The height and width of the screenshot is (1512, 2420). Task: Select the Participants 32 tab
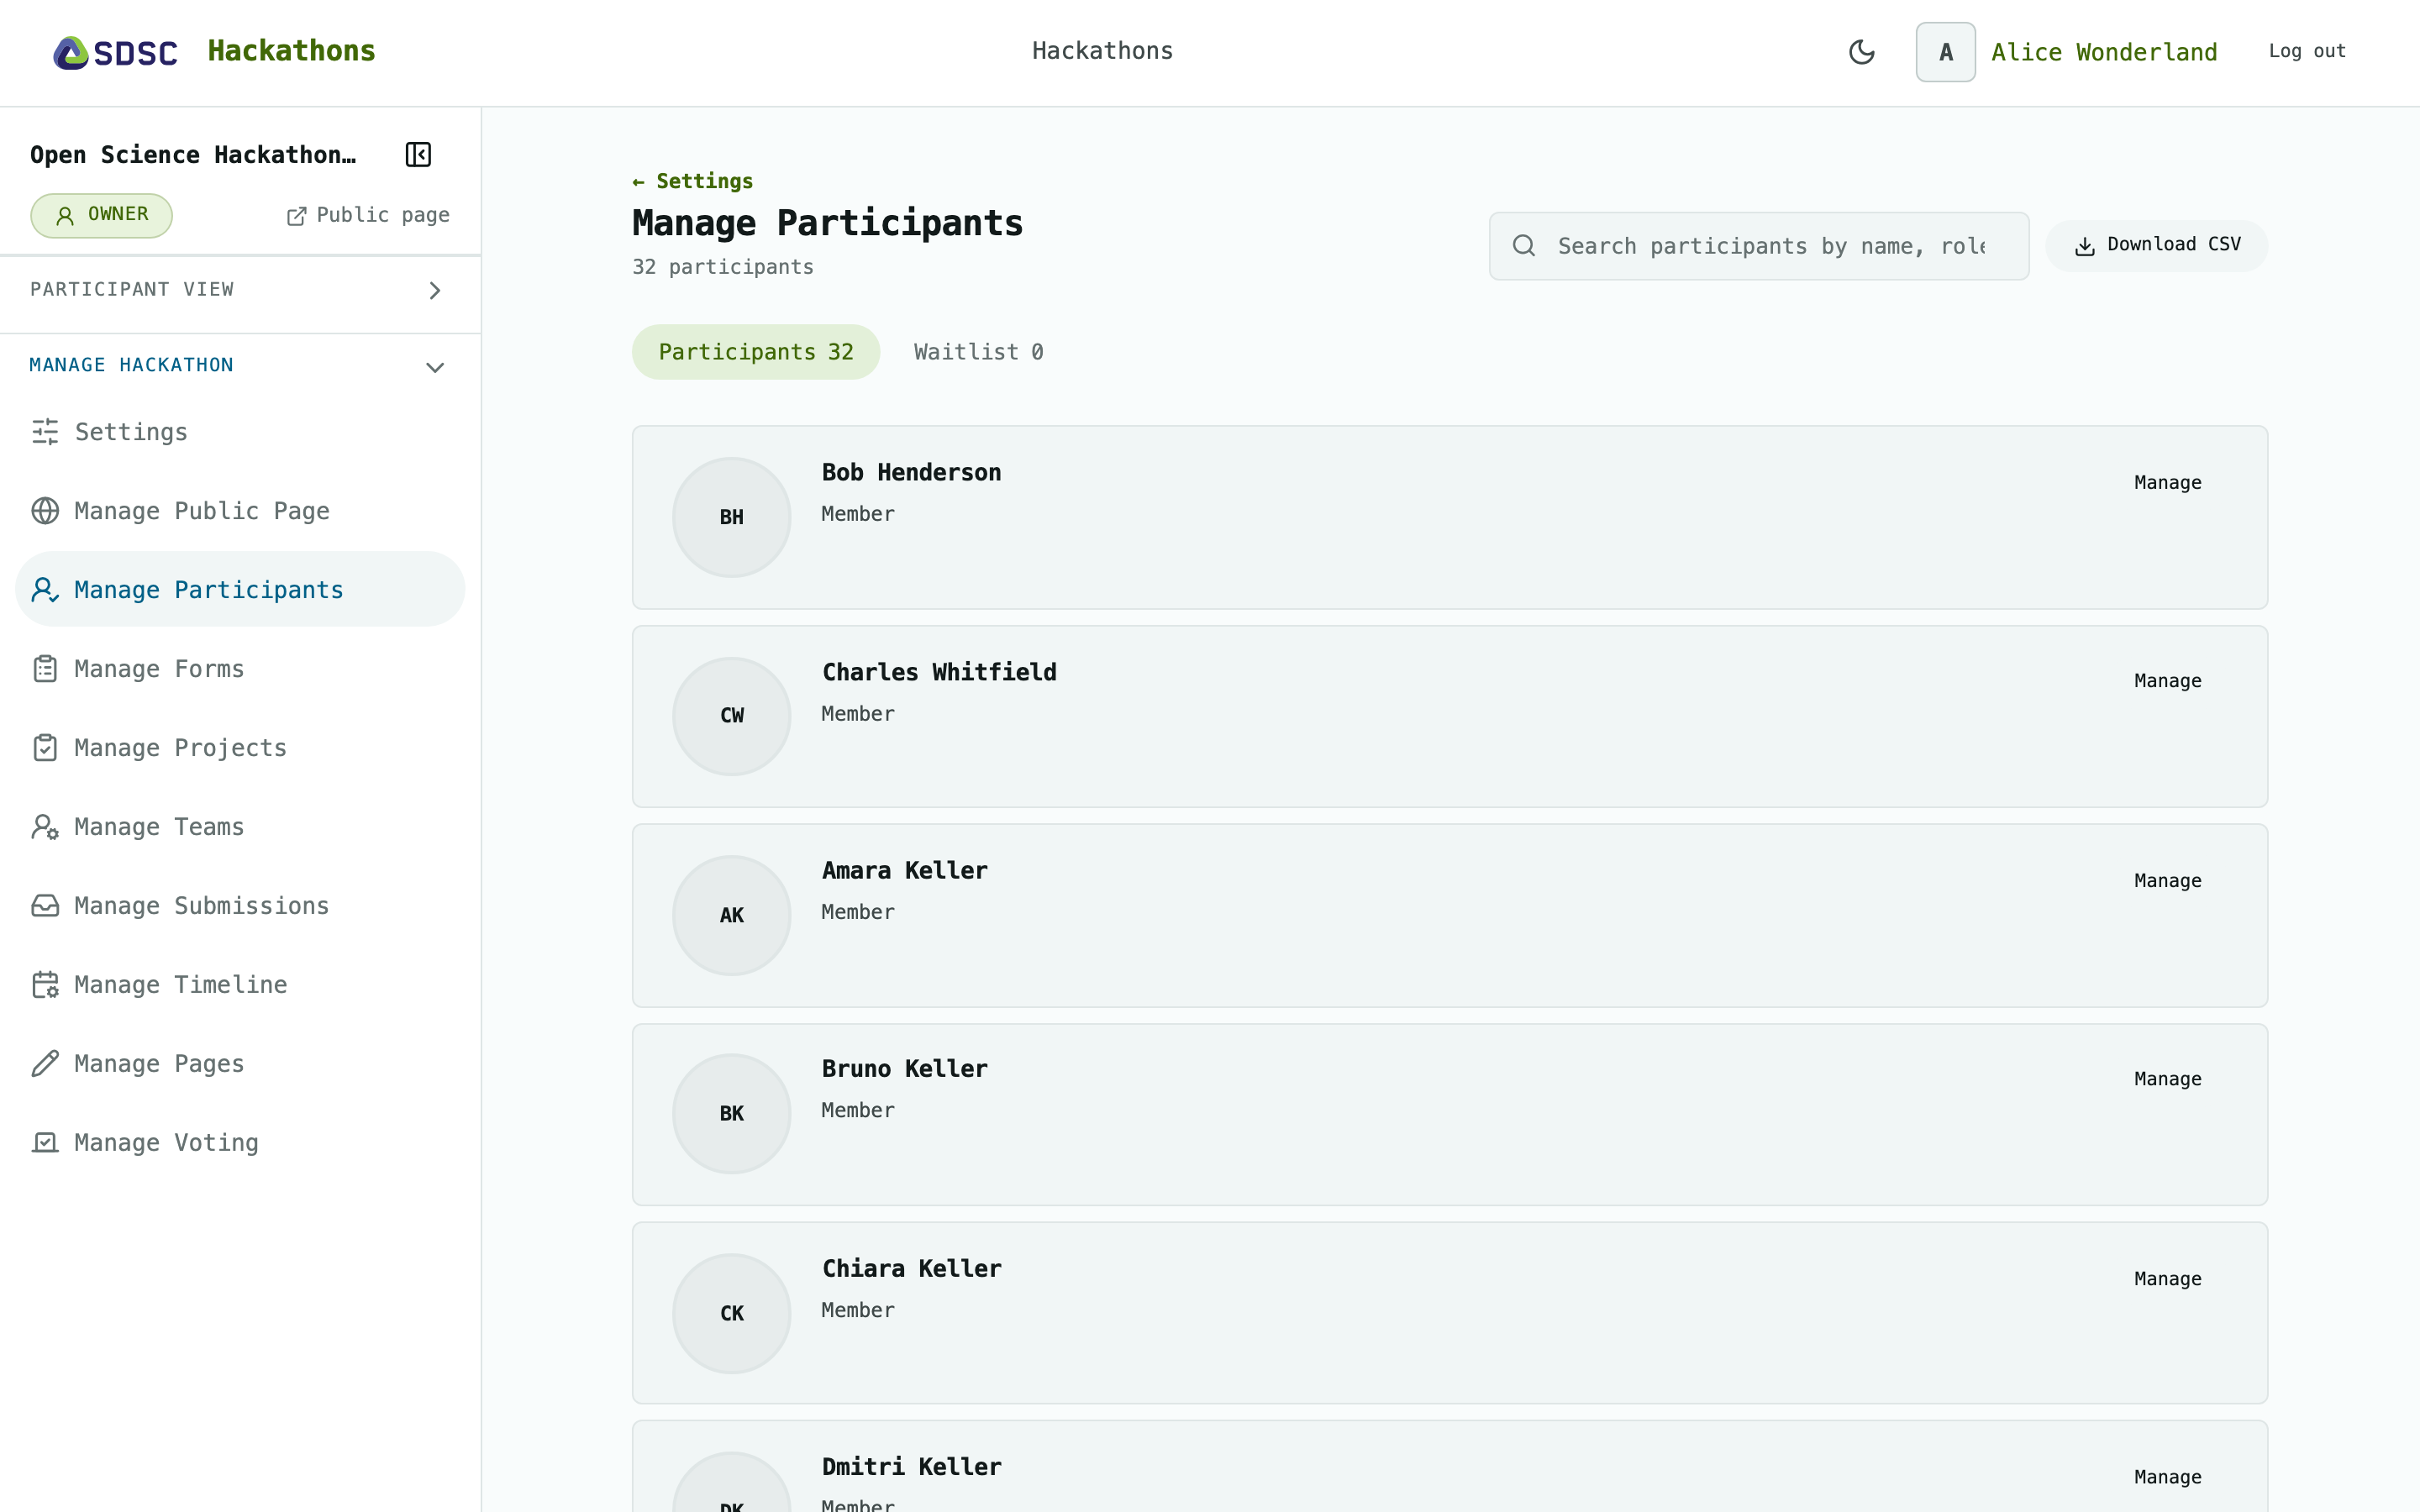pos(755,352)
